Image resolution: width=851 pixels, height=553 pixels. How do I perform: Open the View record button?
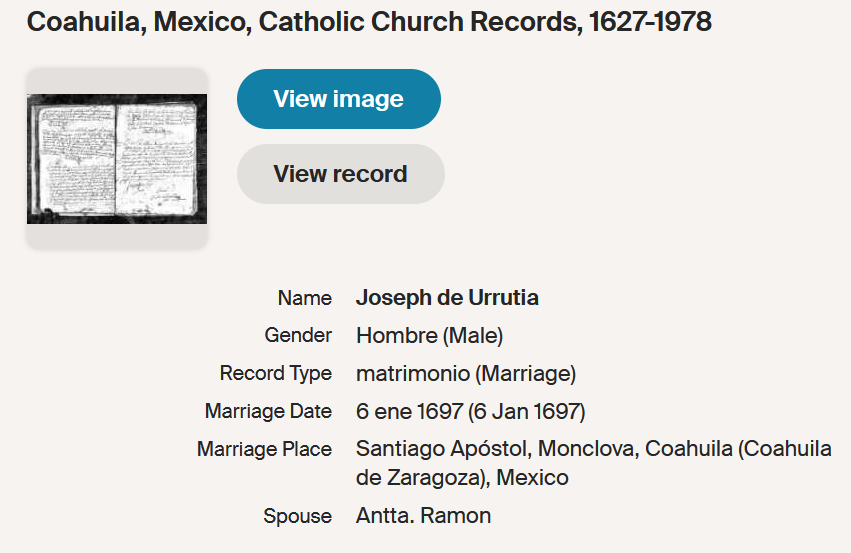pos(340,174)
